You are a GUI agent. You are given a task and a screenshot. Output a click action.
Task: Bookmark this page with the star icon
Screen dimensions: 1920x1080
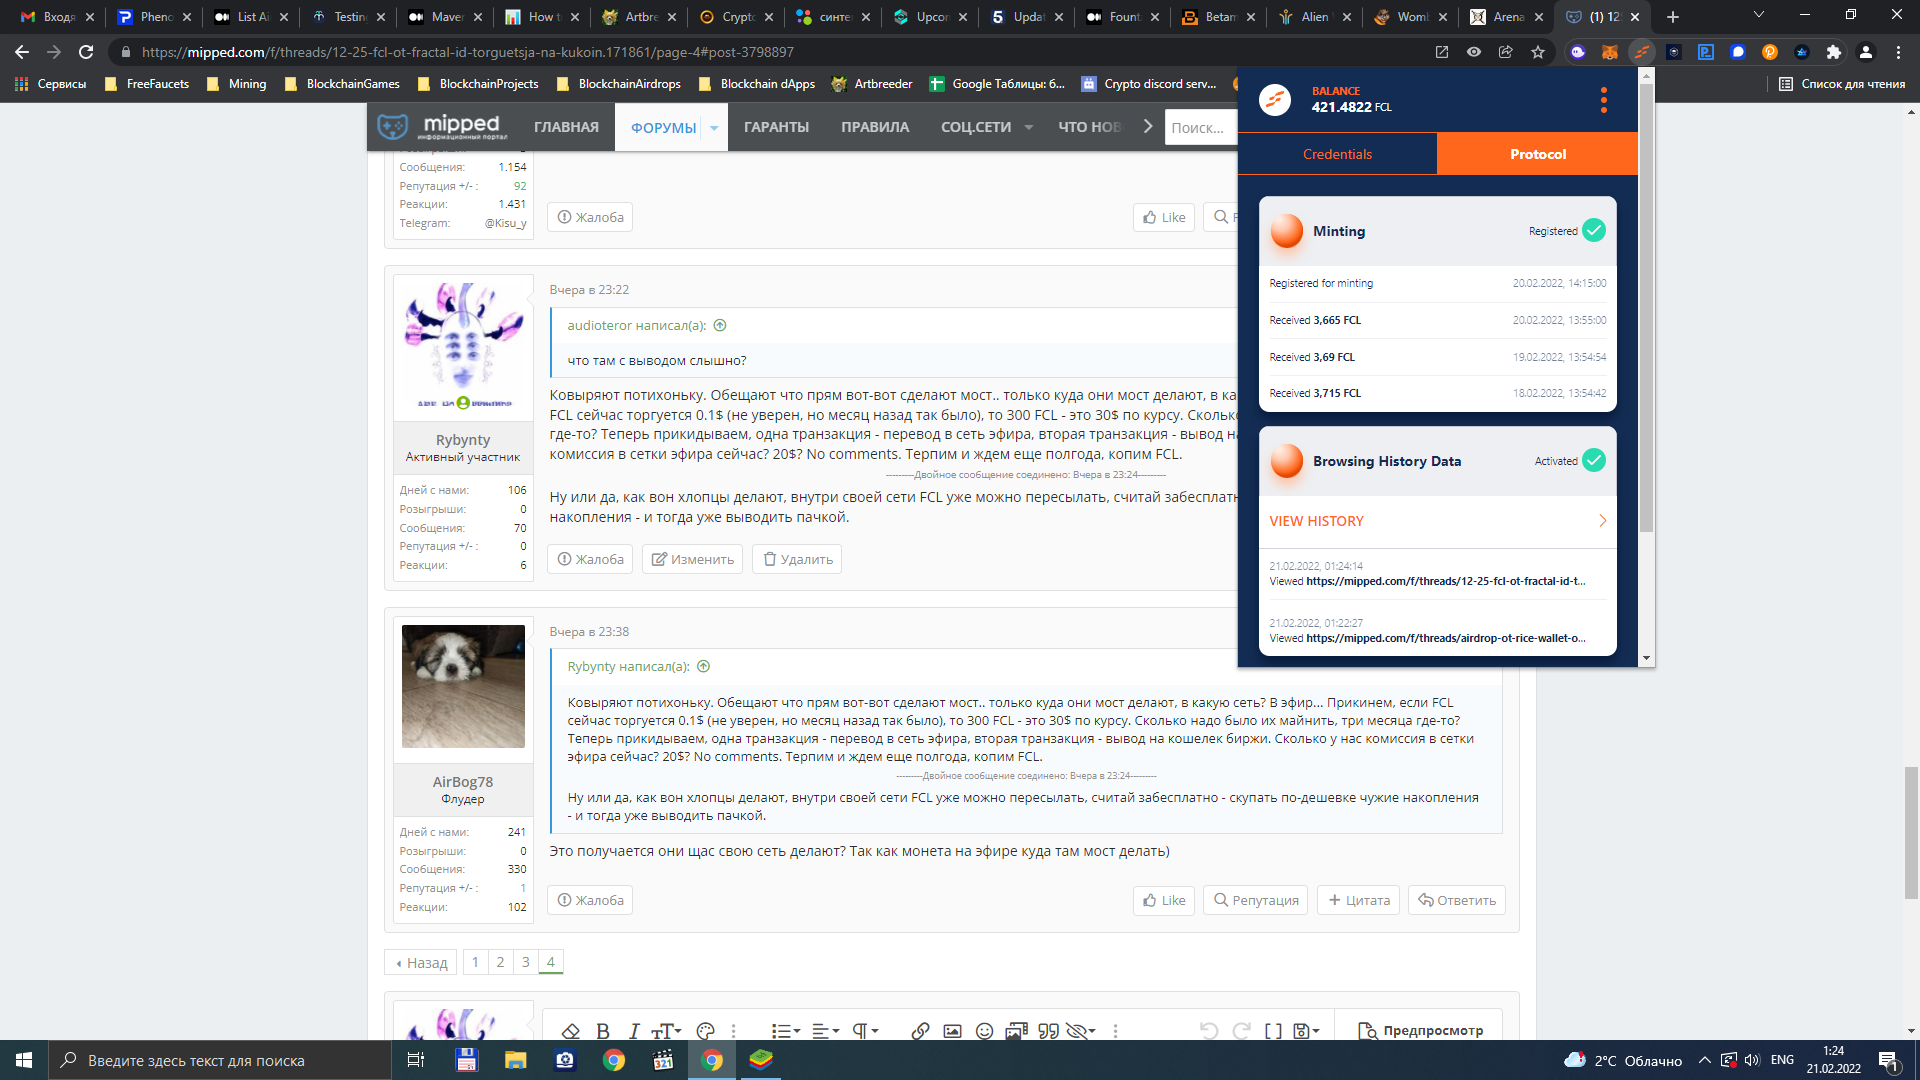click(x=1538, y=52)
